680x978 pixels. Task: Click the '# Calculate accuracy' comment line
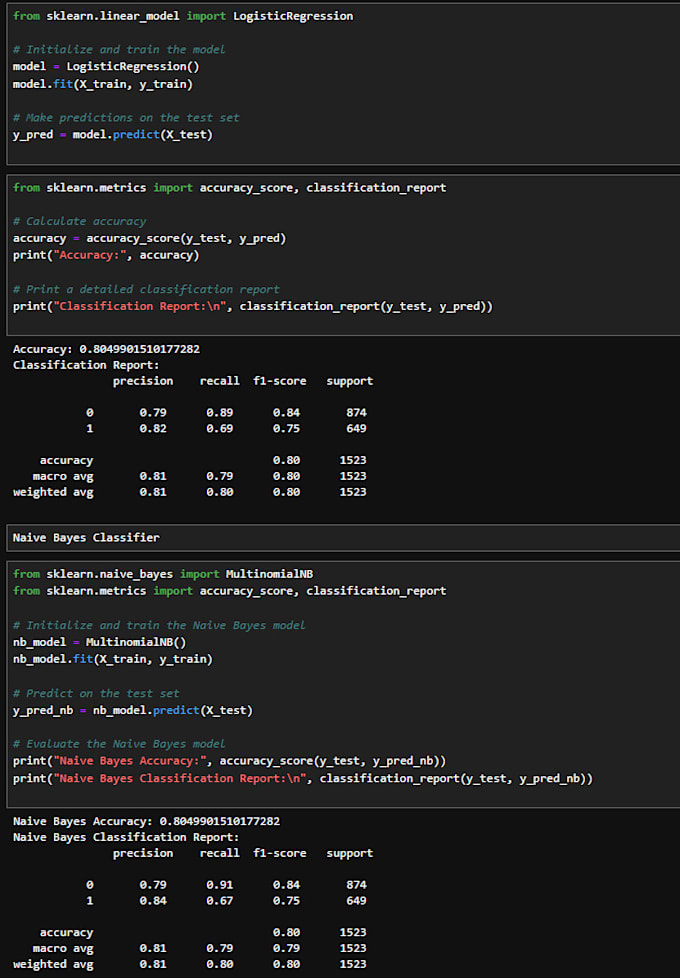point(79,221)
